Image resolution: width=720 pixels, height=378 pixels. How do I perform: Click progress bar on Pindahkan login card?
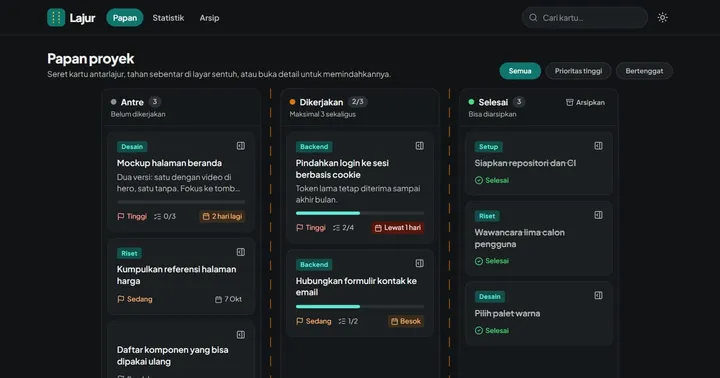(x=360, y=213)
